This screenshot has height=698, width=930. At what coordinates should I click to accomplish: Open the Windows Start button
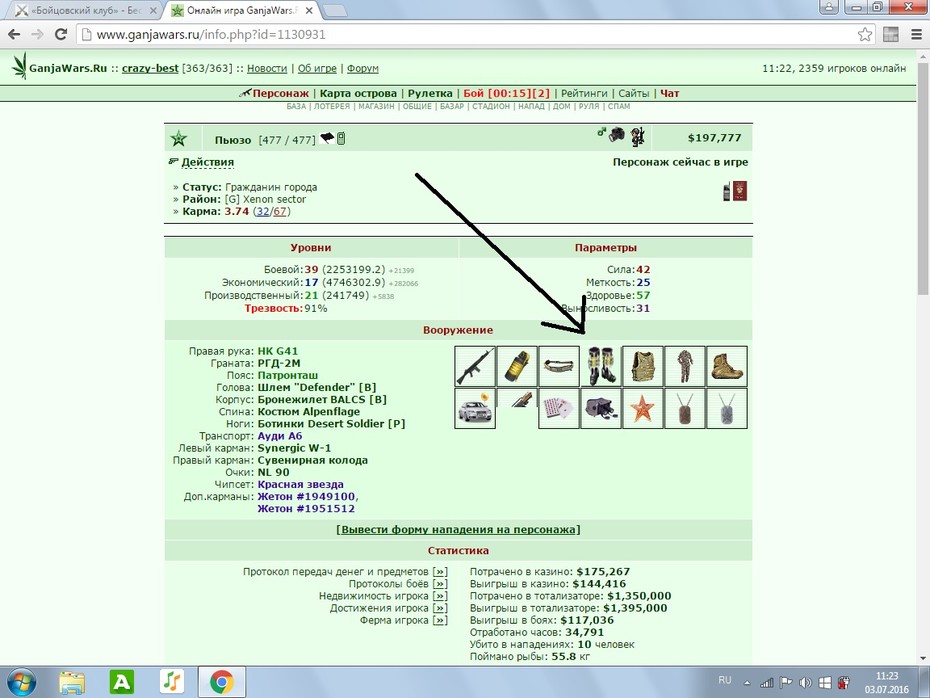(x=21, y=683)
